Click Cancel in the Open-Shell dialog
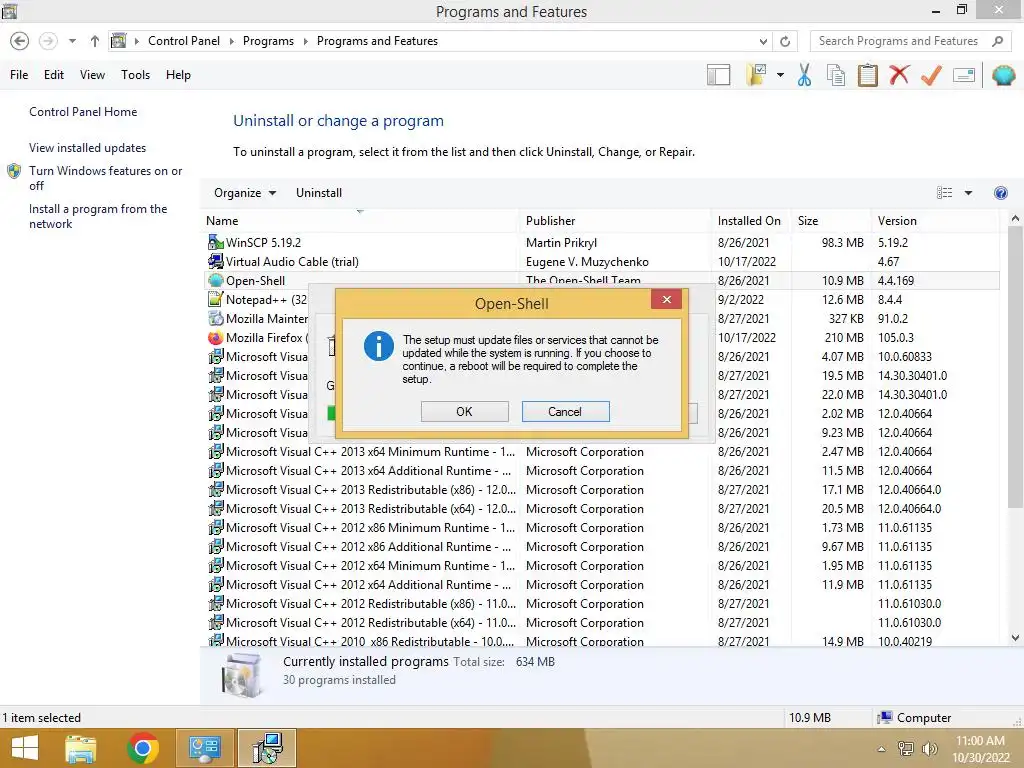 click(565, 411)
